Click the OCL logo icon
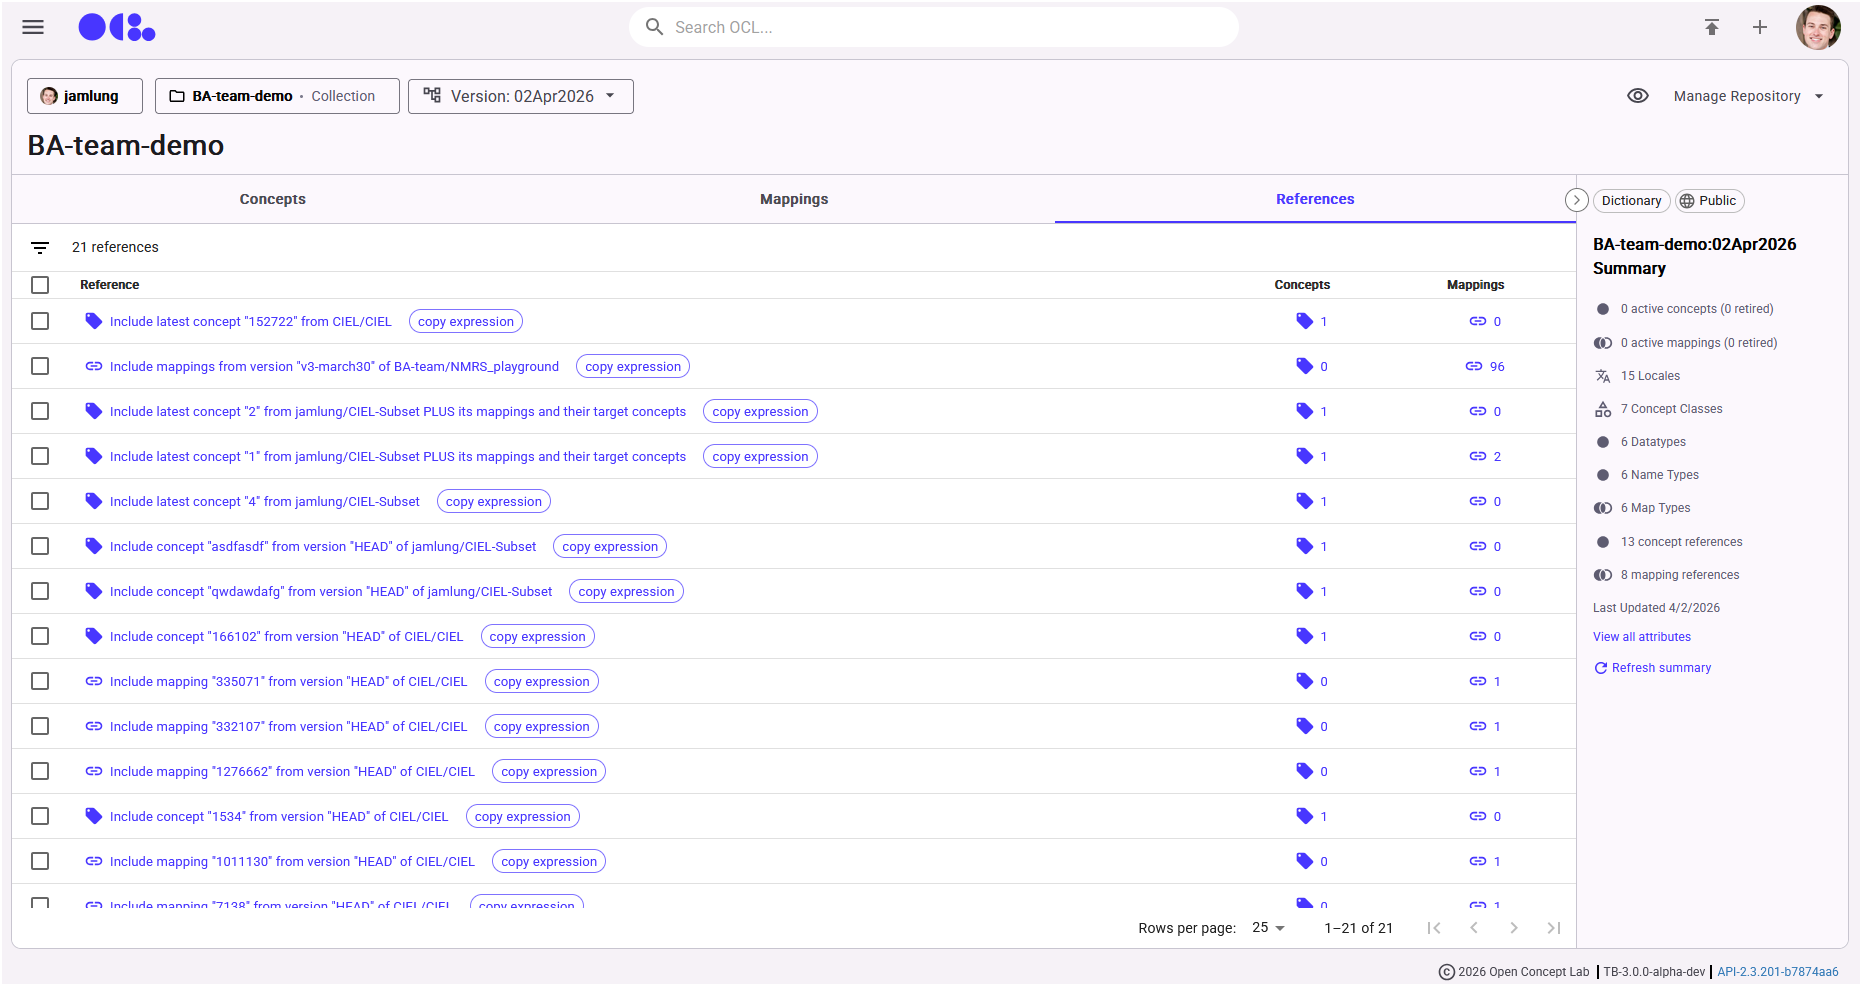1862x986 pixels. [x=117, y=27]
